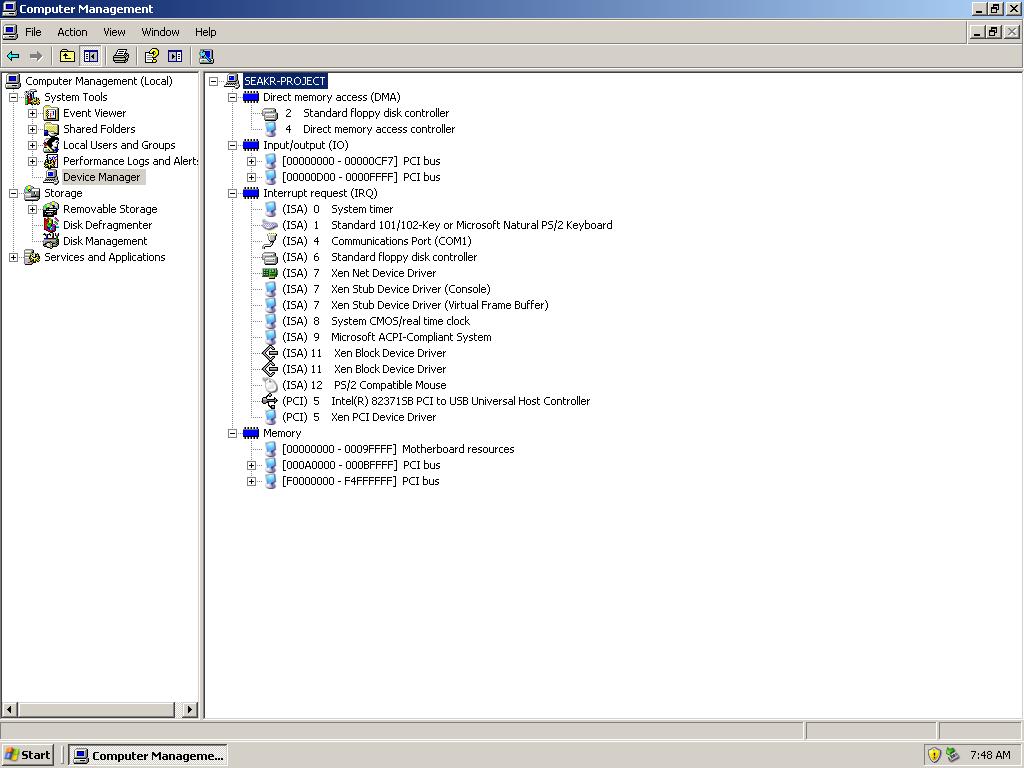The image size is (1024, 768).
Task: Click the Start button
Action: (28, 755)
